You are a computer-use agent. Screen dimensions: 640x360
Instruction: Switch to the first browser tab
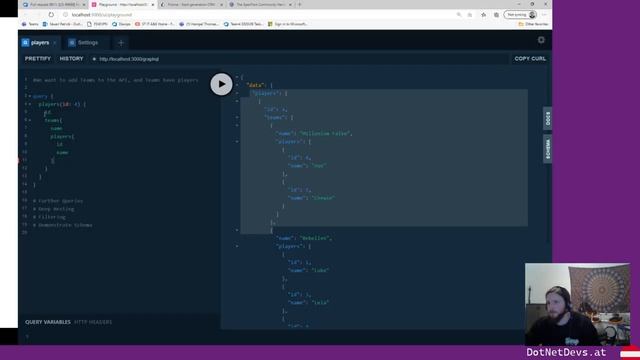(x=53, y=4)
